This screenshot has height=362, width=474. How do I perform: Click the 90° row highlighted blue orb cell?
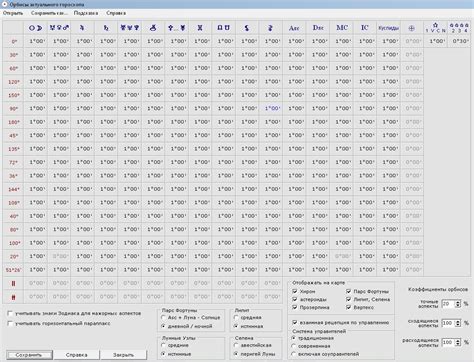click(272, 108)
